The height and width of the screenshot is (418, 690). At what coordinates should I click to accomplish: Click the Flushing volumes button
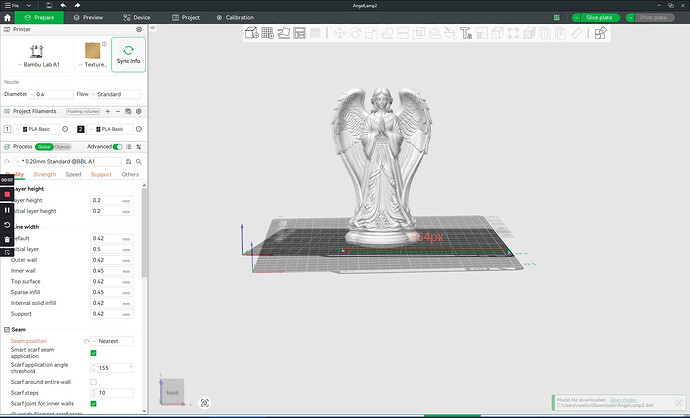coord(83,111)
